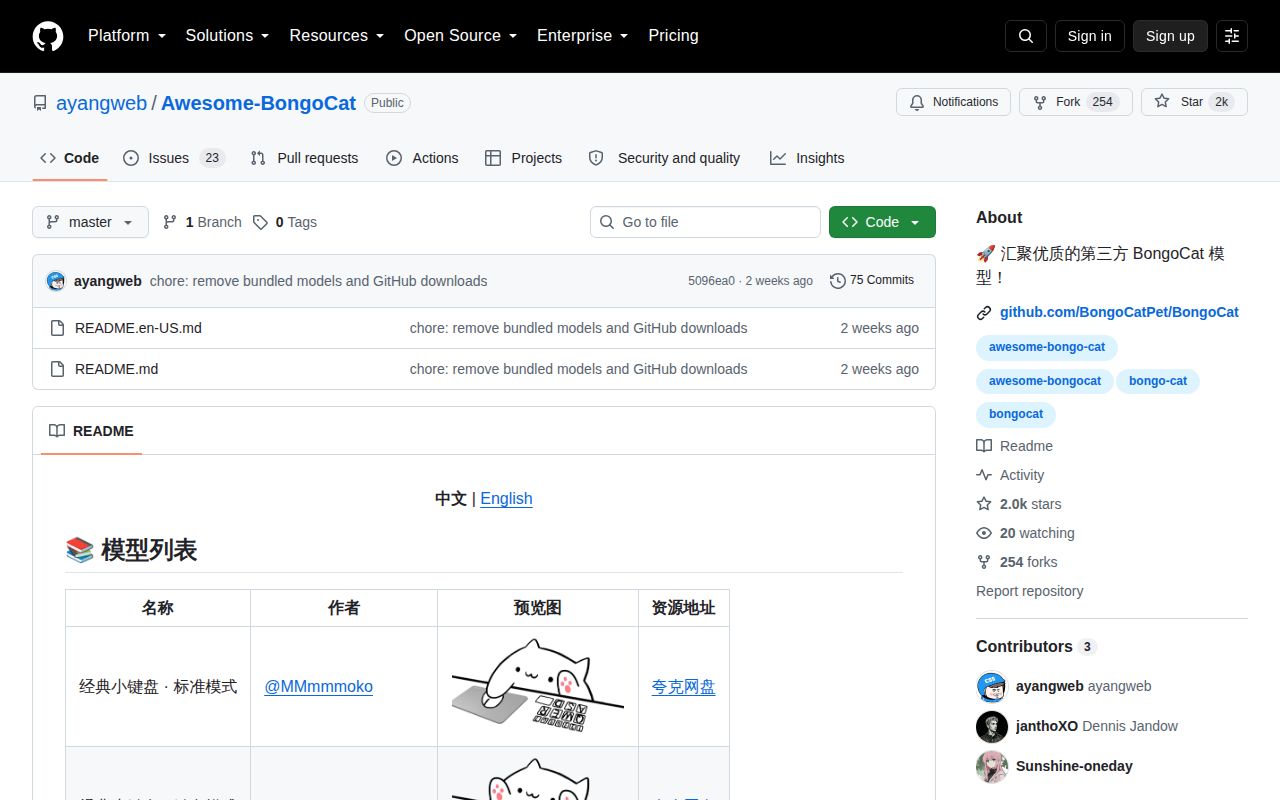Open Security and quality tab
Screen dimensions: 1280x800
(664, 158)
